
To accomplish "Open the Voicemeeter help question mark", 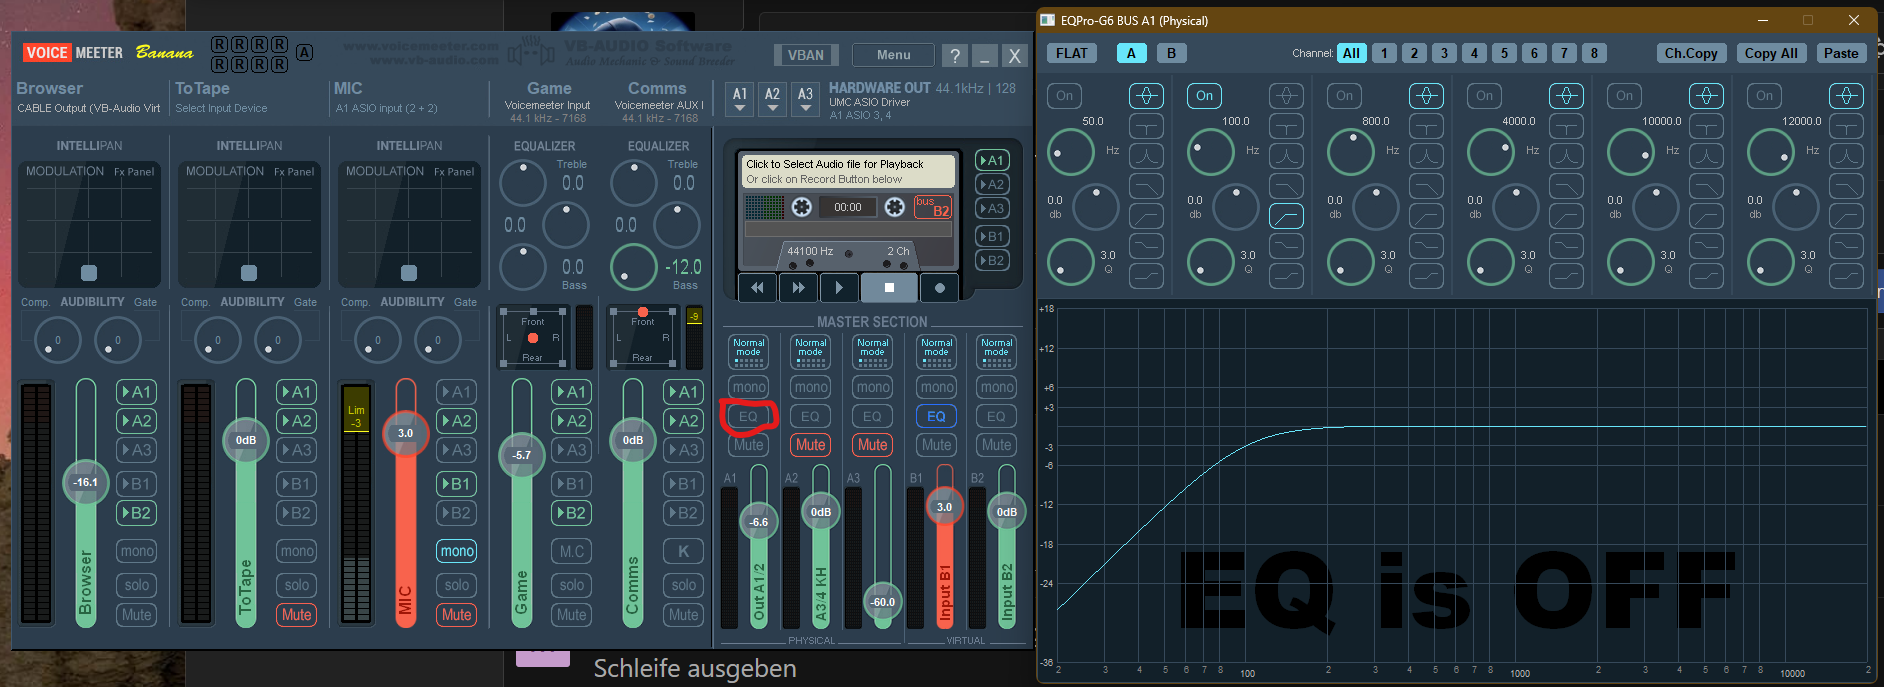I will 955,56.
